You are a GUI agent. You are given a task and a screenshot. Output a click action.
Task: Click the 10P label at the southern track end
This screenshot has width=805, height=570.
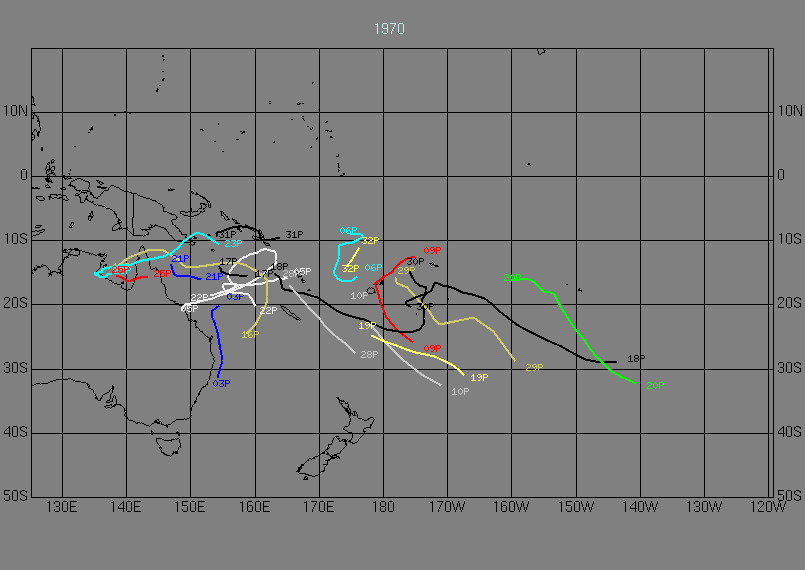(460, 391)
